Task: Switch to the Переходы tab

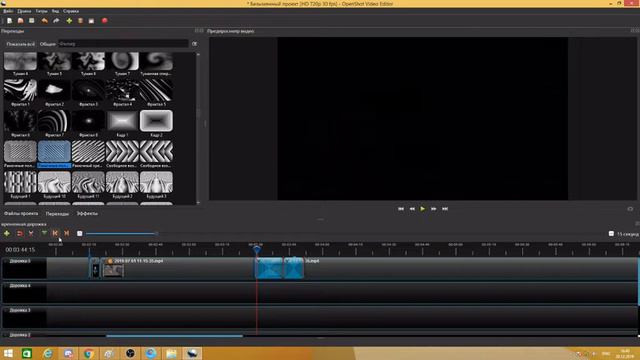Action: point(57,213)
